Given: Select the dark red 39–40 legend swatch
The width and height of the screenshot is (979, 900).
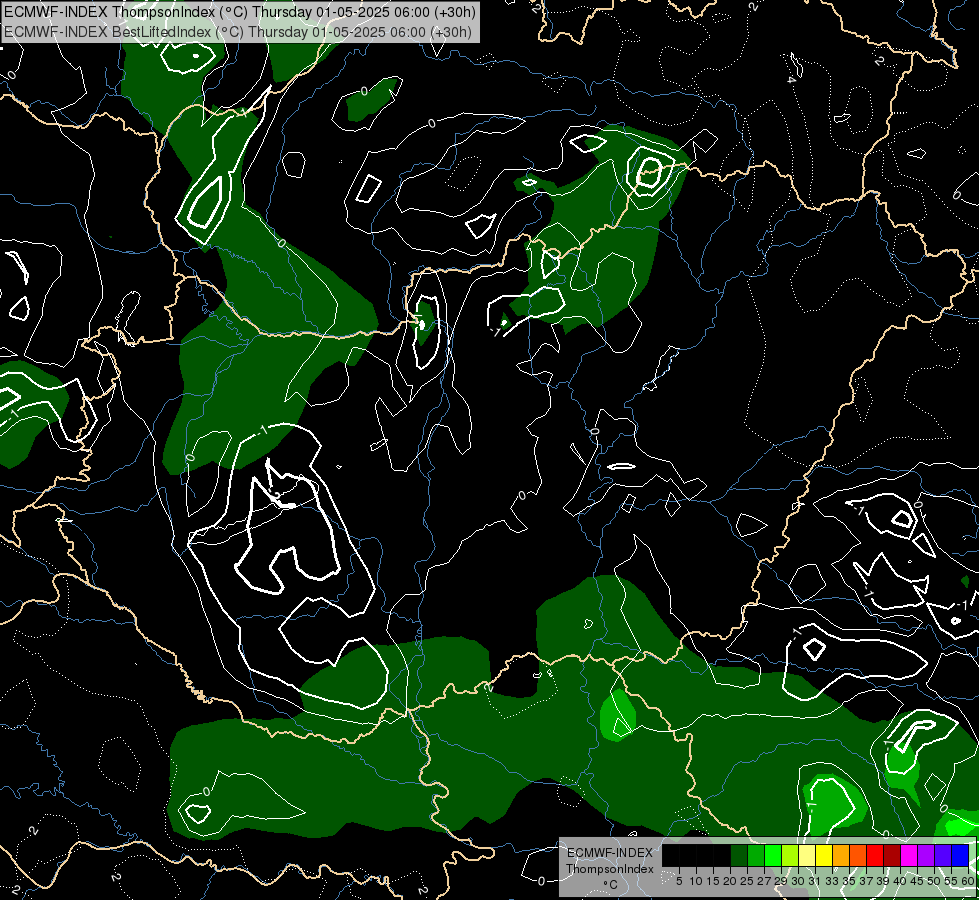Looking at the screenshot, I should point(893,855).
